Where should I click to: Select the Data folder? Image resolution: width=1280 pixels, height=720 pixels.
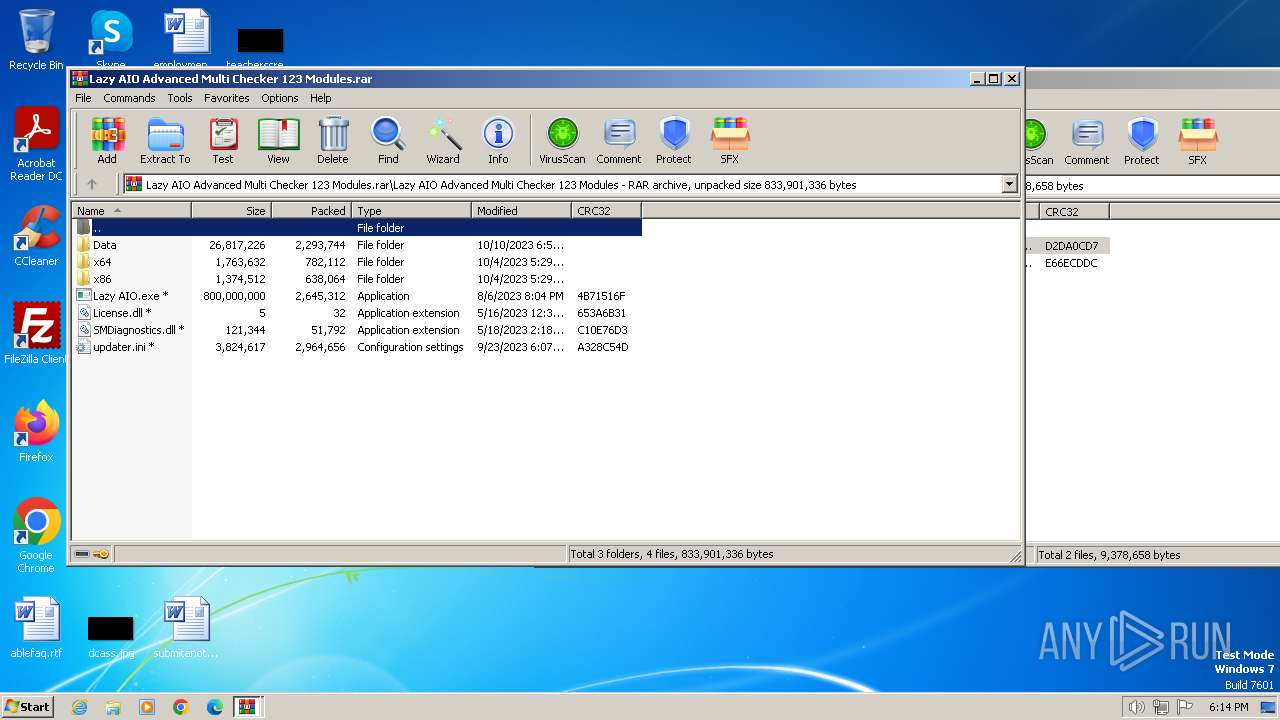pyautogui.click(x=357, y=245)
